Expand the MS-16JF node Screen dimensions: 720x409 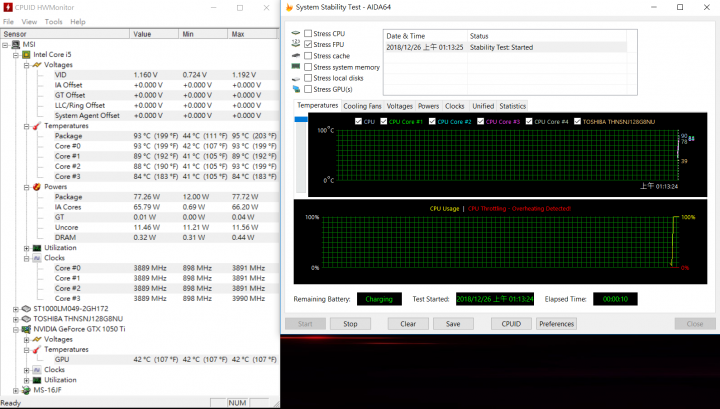(x=16, y=391)
